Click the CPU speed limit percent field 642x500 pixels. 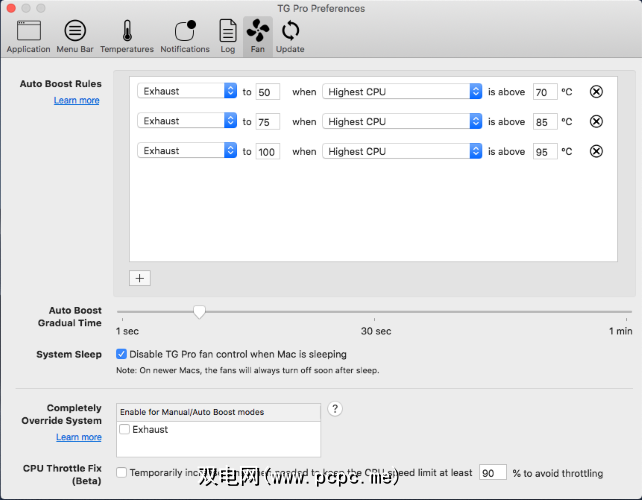click(x=492, y=473)
